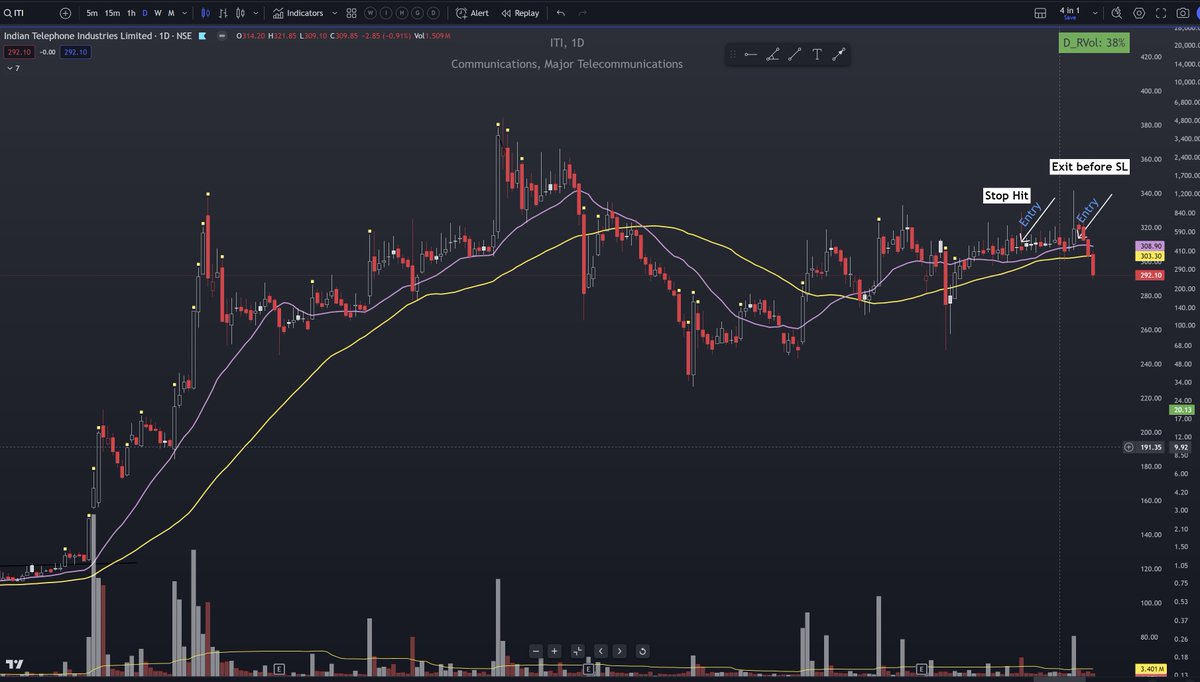The image size is (1200, 682).
Task: Expand the timeframe interval dropdown
Action: pyautogui.click(x=185, y=13)
